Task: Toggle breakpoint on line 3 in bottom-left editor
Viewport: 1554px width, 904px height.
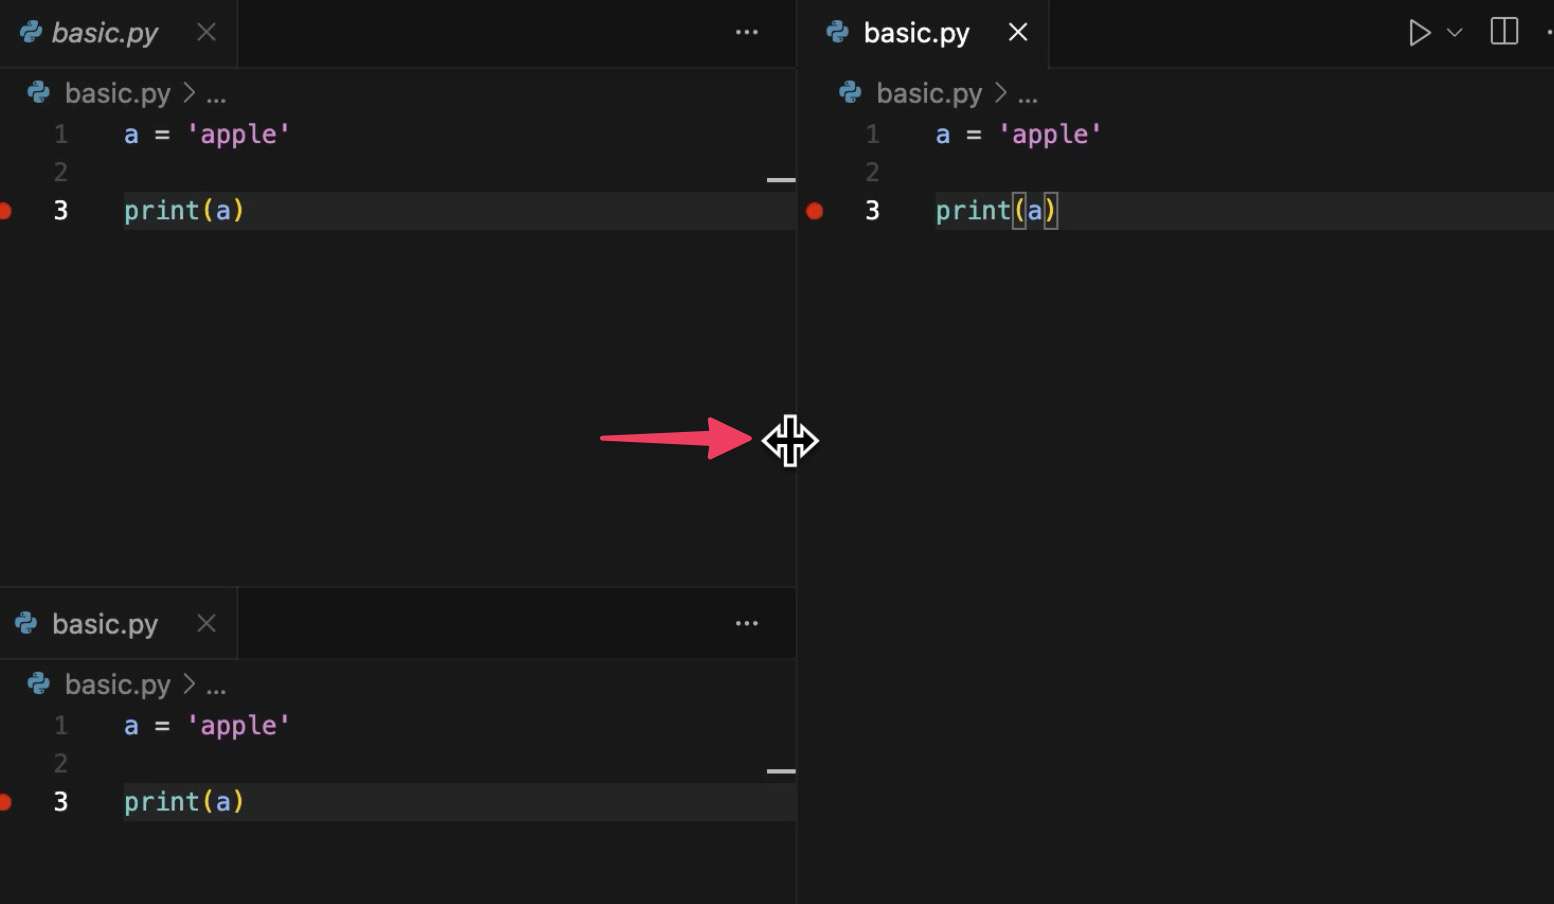Action: (5, 802)
